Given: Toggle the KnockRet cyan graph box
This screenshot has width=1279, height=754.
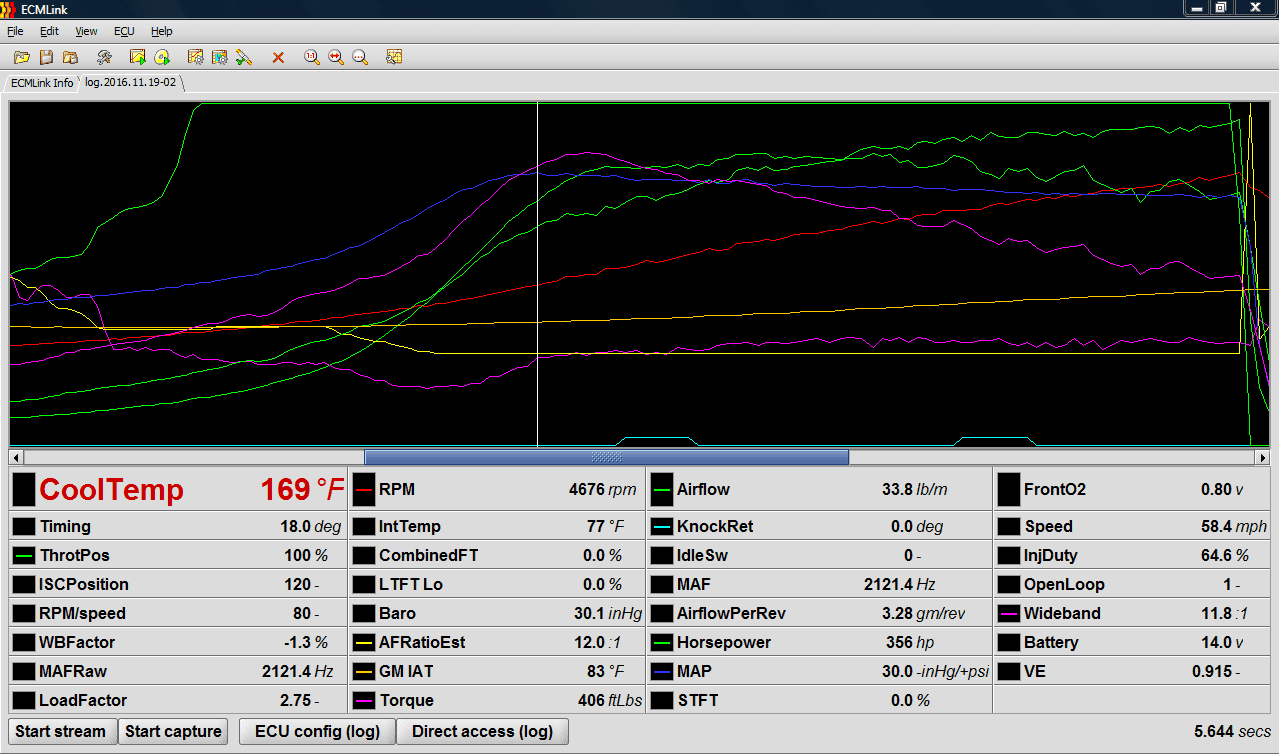Looking at the screenshot, I should coord(661,526).
